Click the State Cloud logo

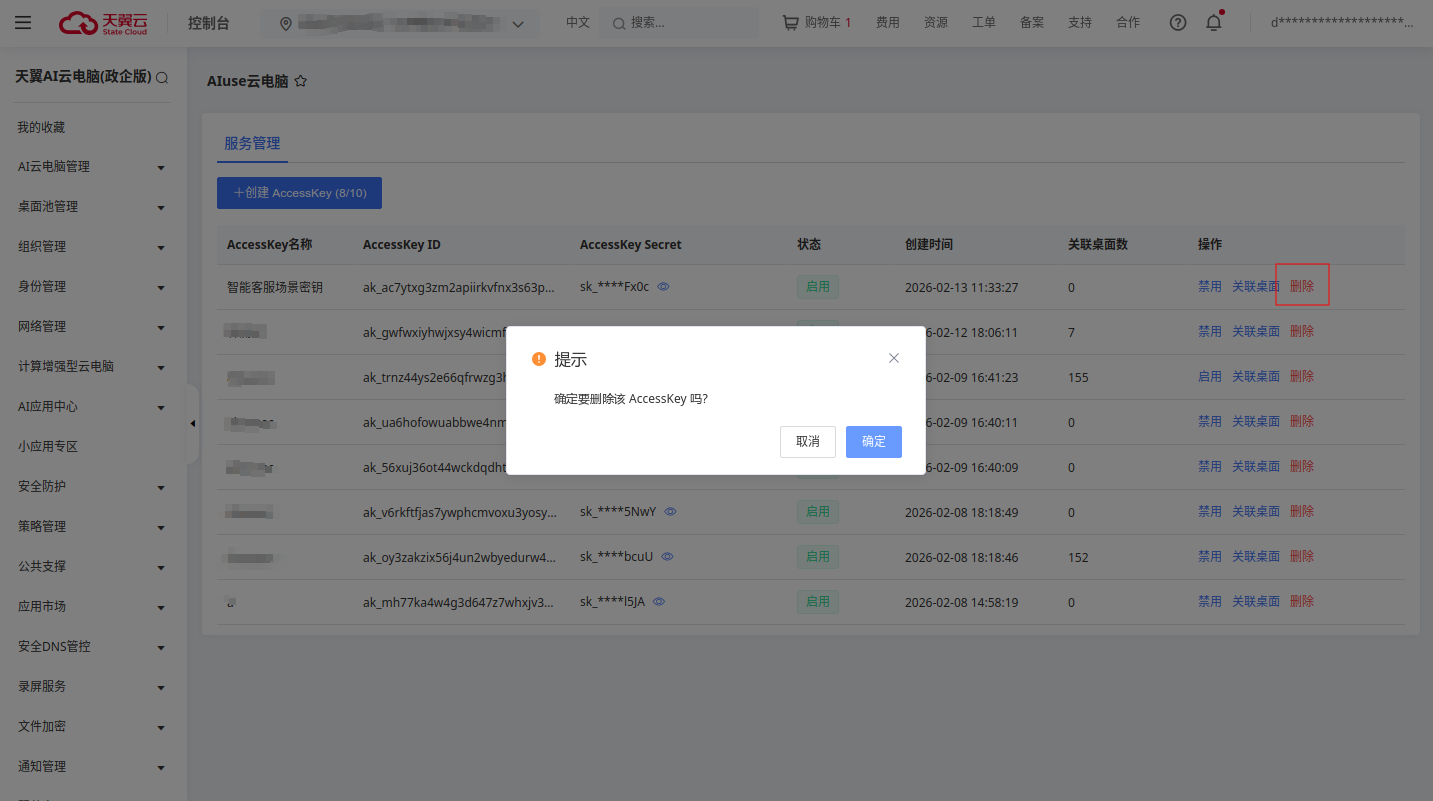coord(103,22)
